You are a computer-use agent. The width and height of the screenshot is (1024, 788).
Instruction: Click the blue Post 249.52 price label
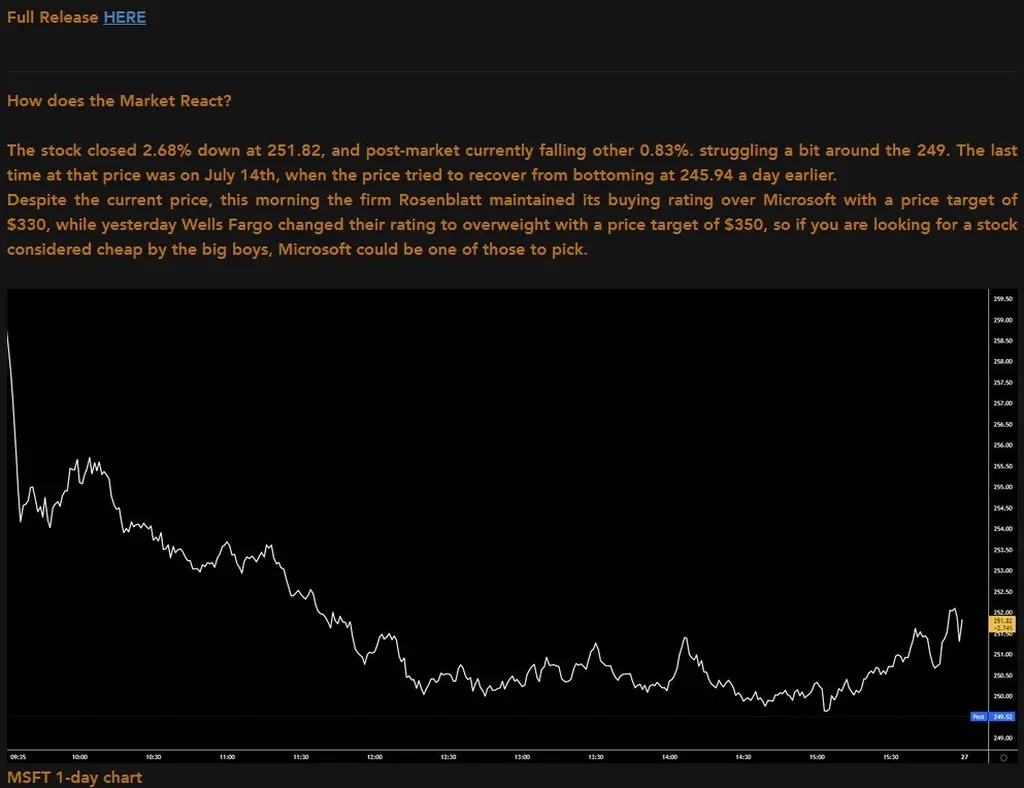pyautogui.click(x=993, y=716)
